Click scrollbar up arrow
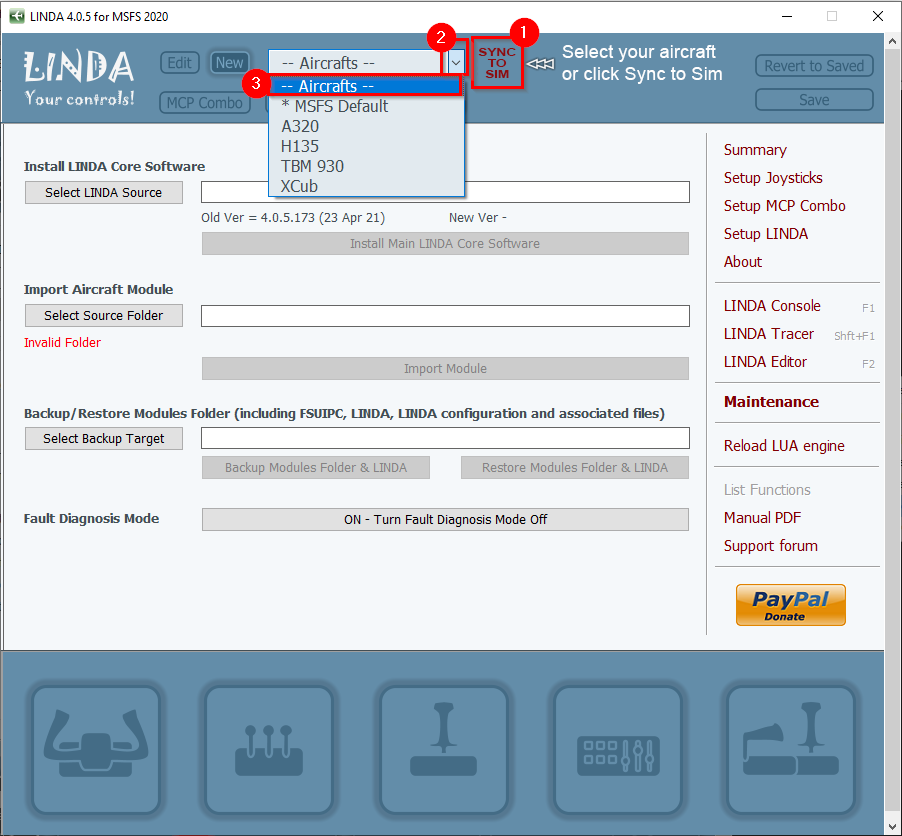The image size is (902, 836). [x=892, y=41]
